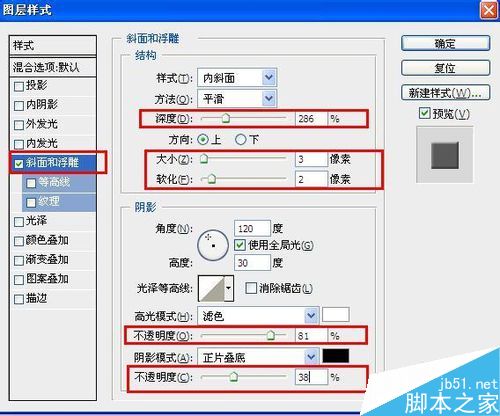
Task: Click the white highlight color swatch
Action: click(x=336, y=315)
